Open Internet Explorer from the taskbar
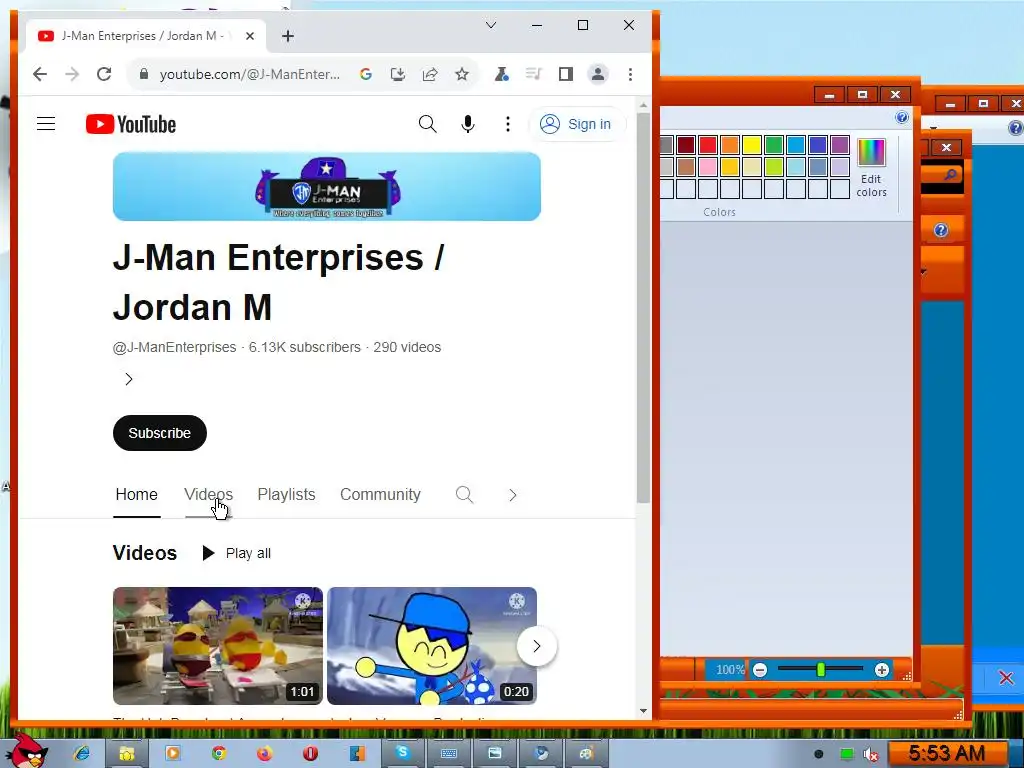 82,754
